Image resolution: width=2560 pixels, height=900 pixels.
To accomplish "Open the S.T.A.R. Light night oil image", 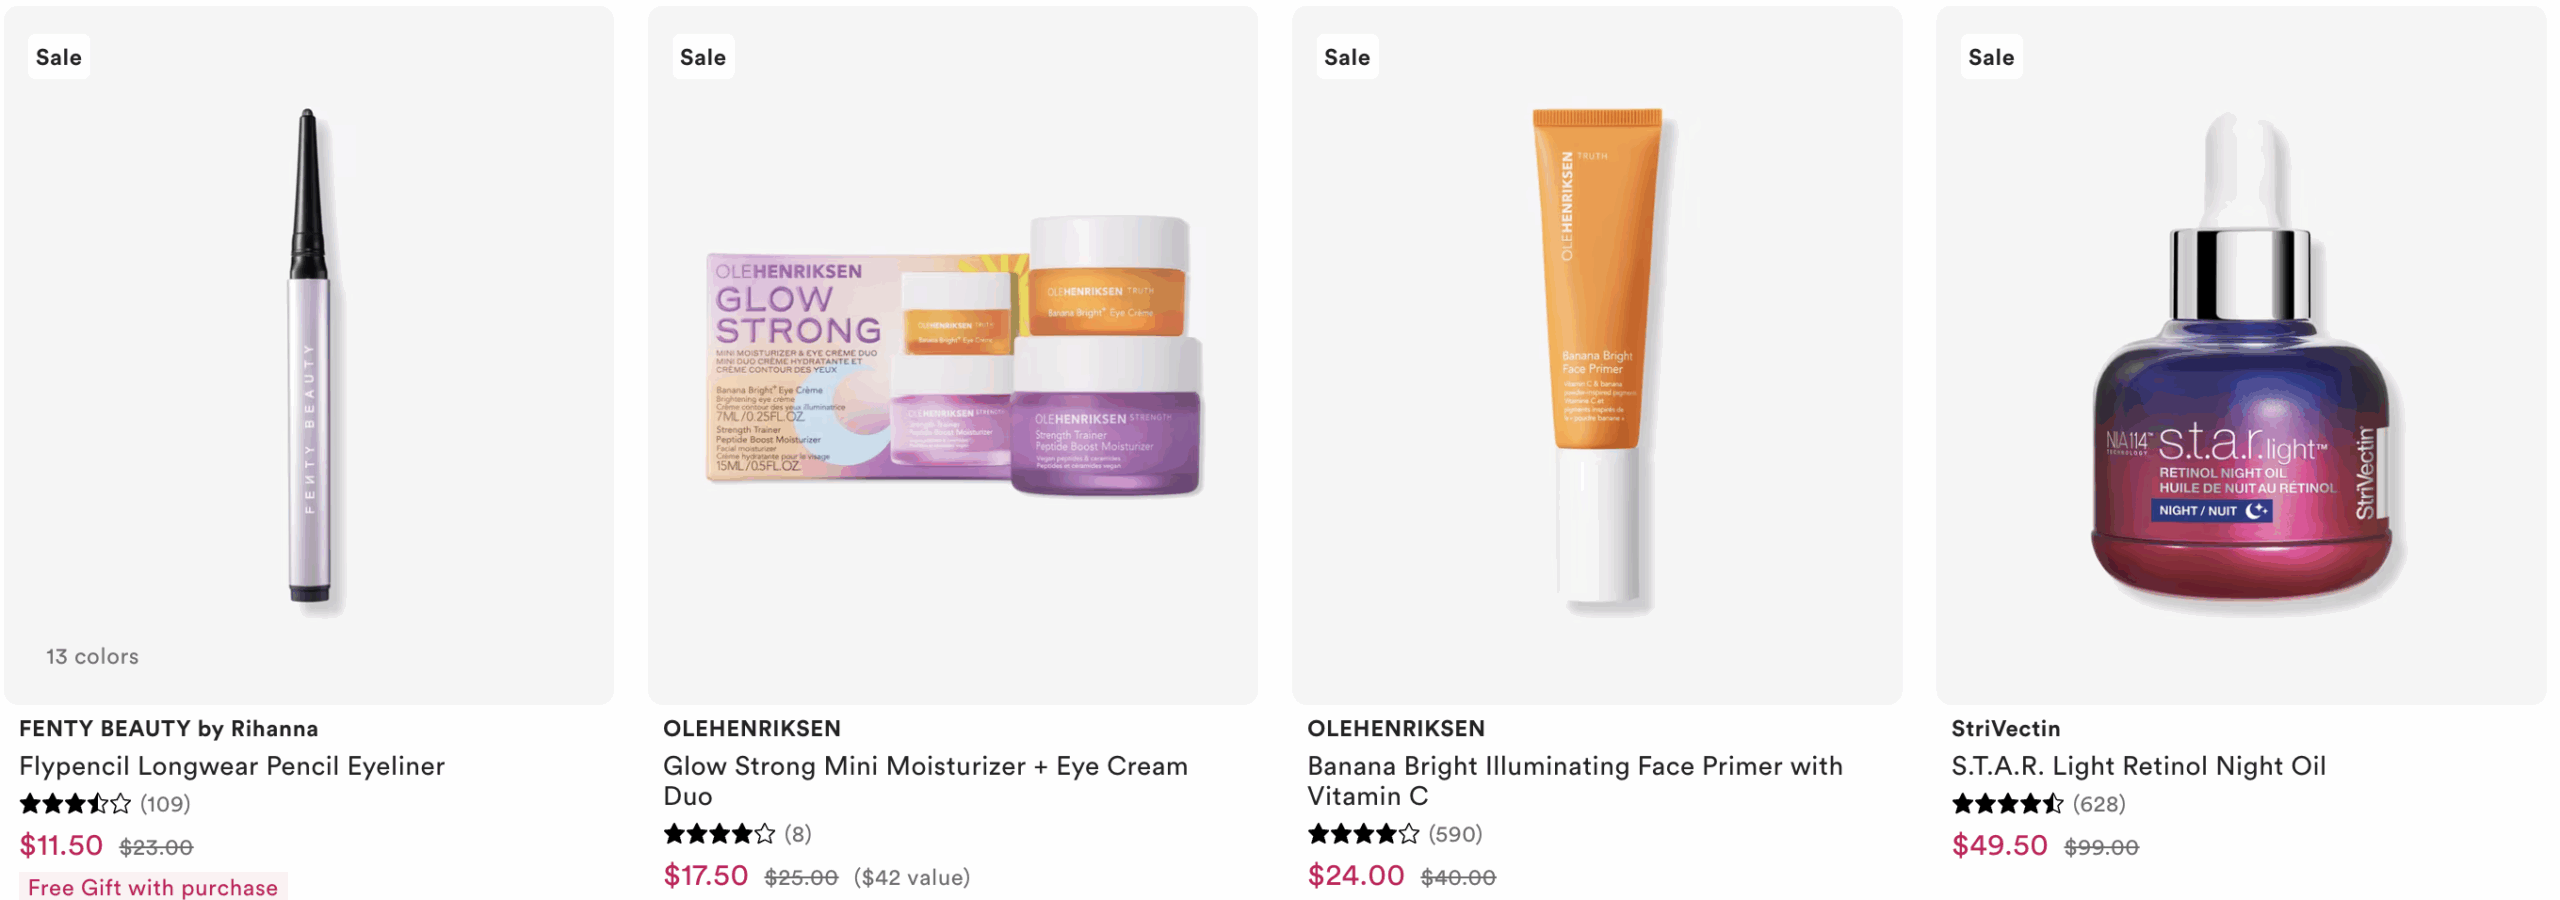I will point(2241,355).
